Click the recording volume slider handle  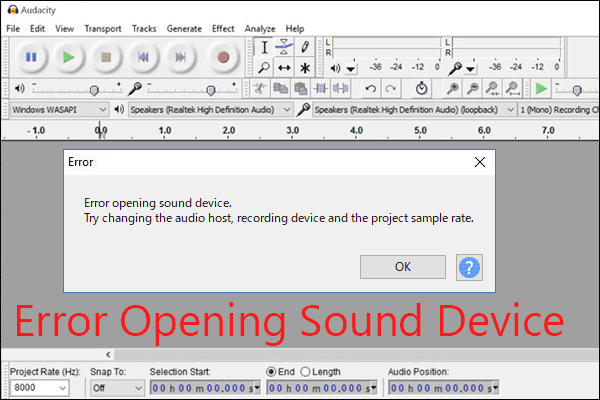point(210,91)
